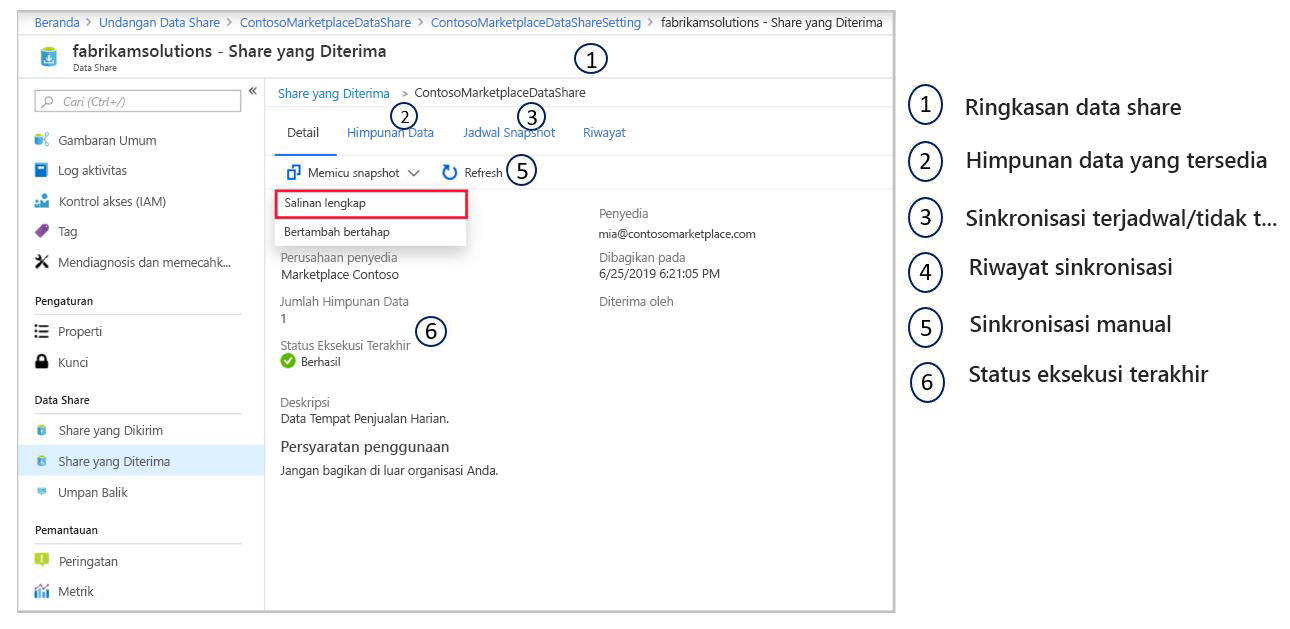The height and width of the screenshot is (629, 1290).
Task: Navigate to Beranda via the breadcrumb
Action: coord(57,22)
